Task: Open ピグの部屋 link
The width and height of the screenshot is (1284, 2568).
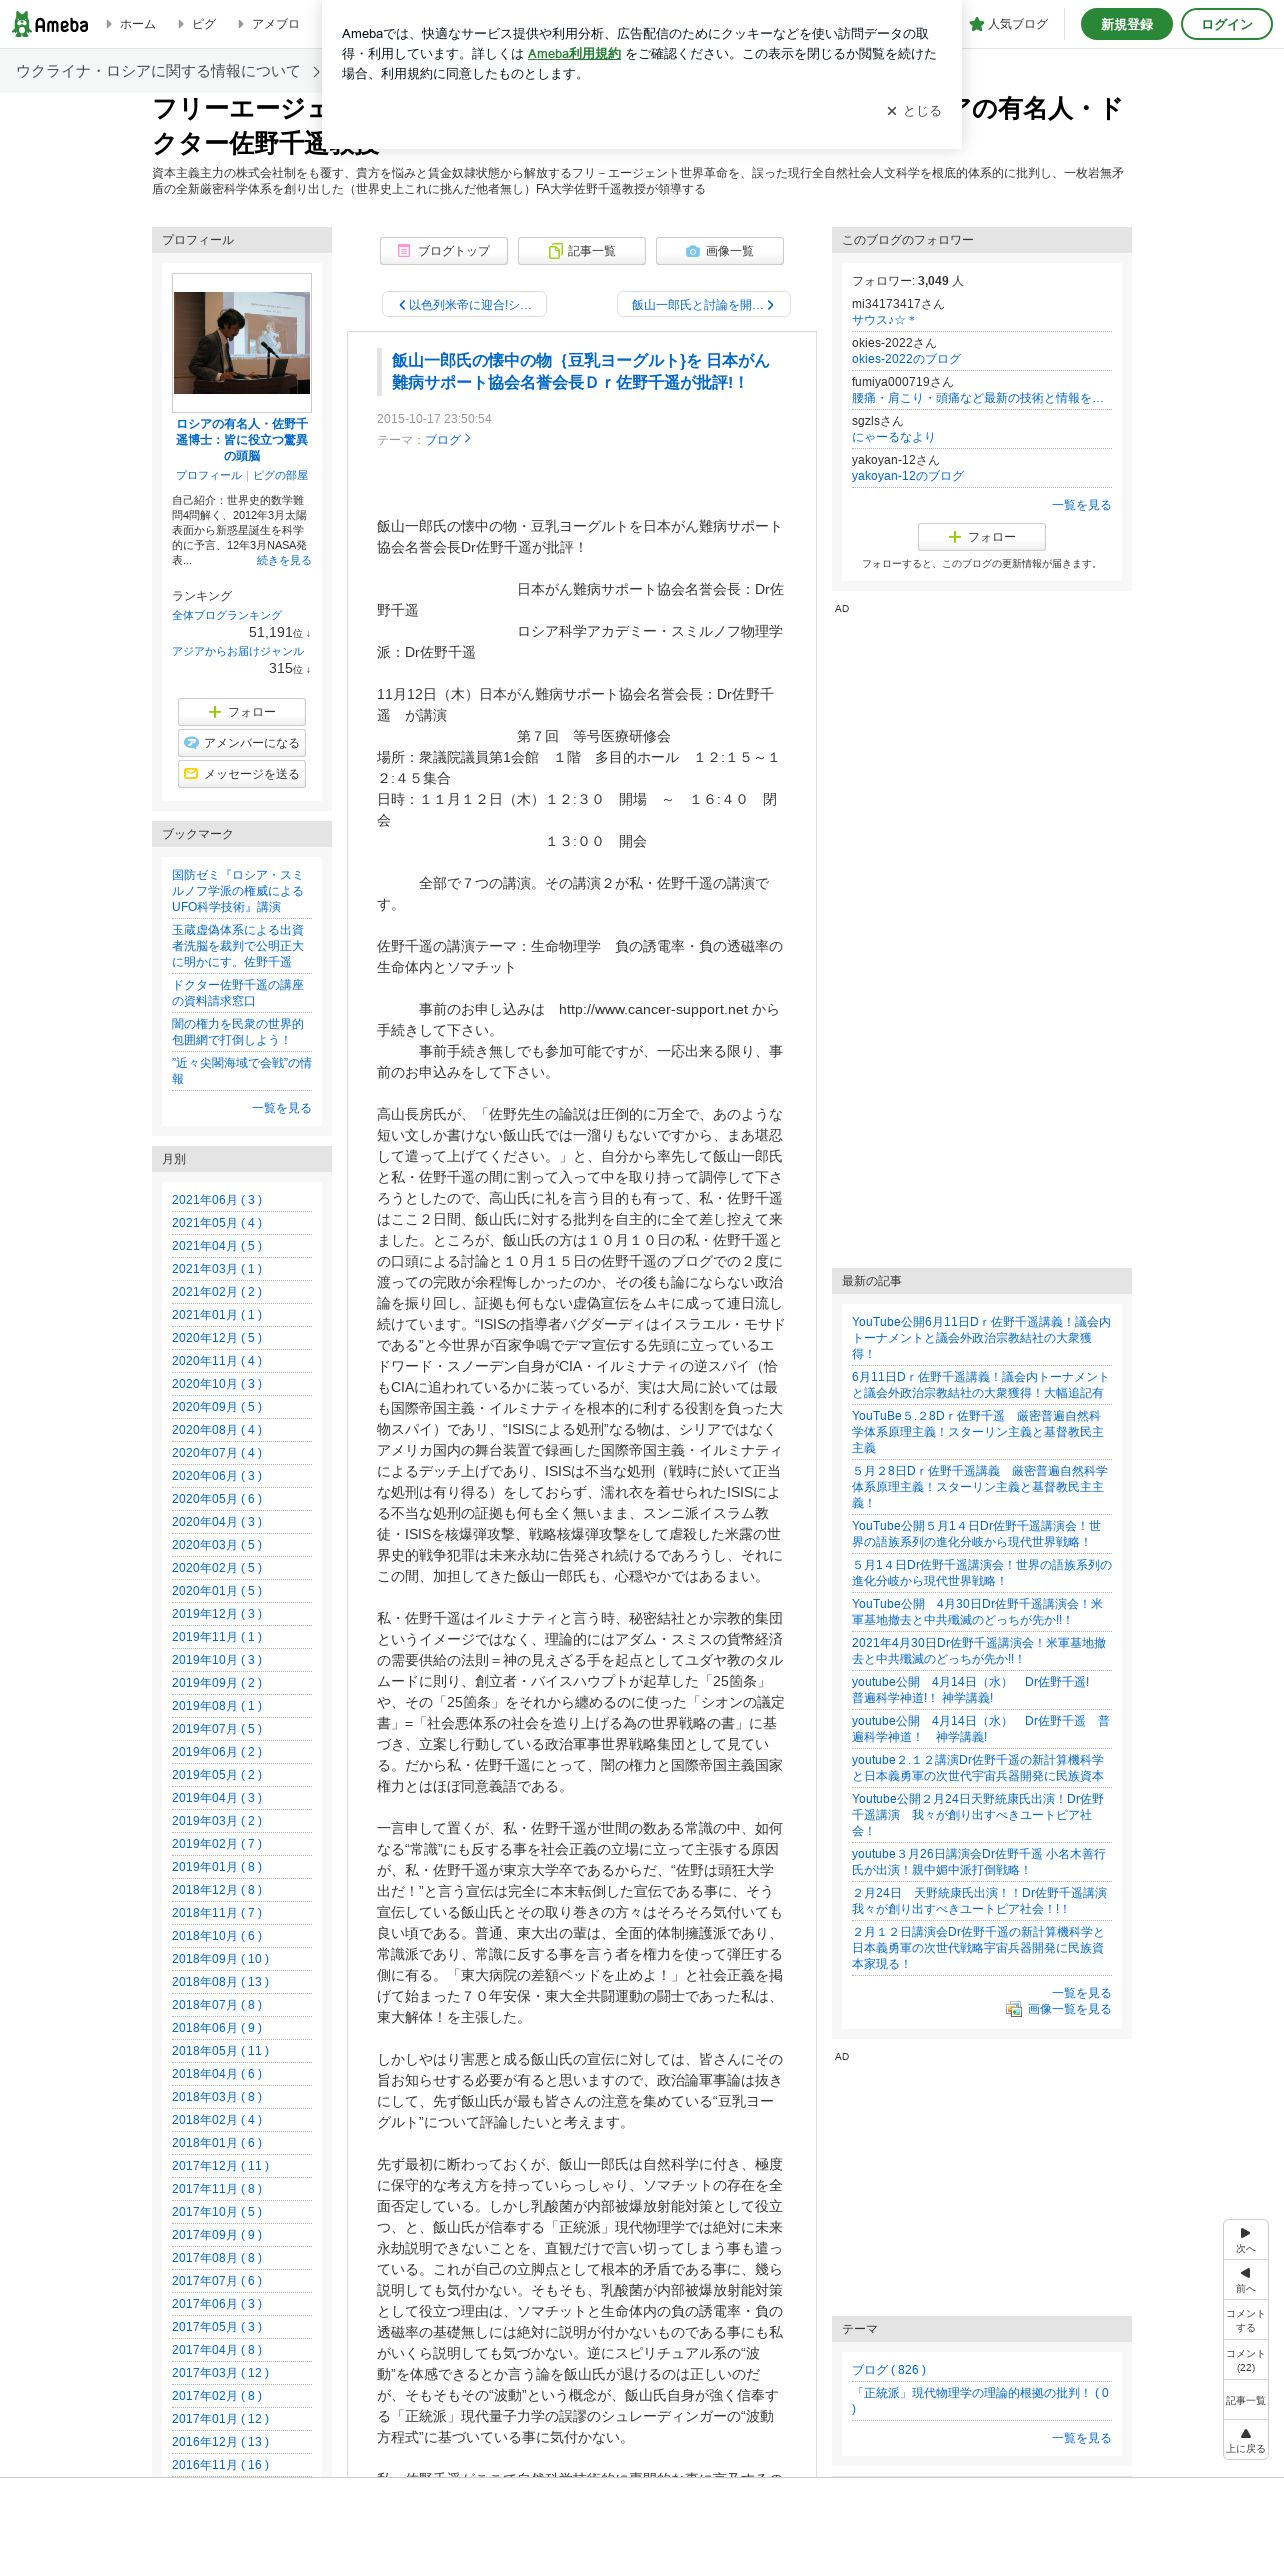Action: point(280,476)
